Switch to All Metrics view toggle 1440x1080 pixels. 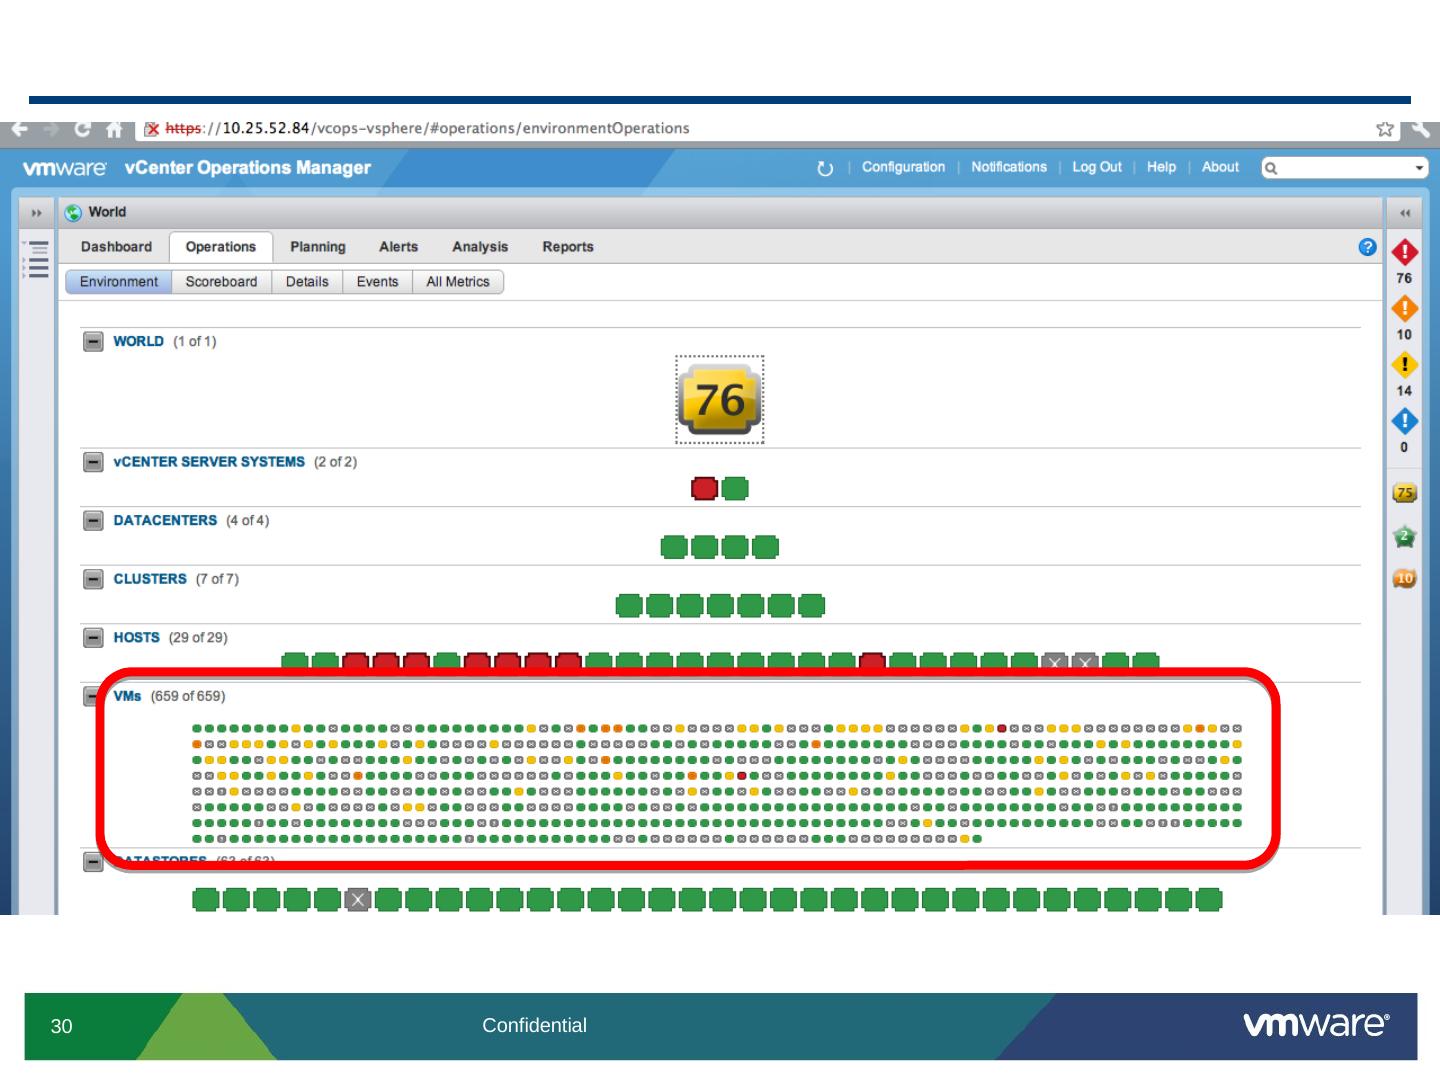tap(457, 282)
